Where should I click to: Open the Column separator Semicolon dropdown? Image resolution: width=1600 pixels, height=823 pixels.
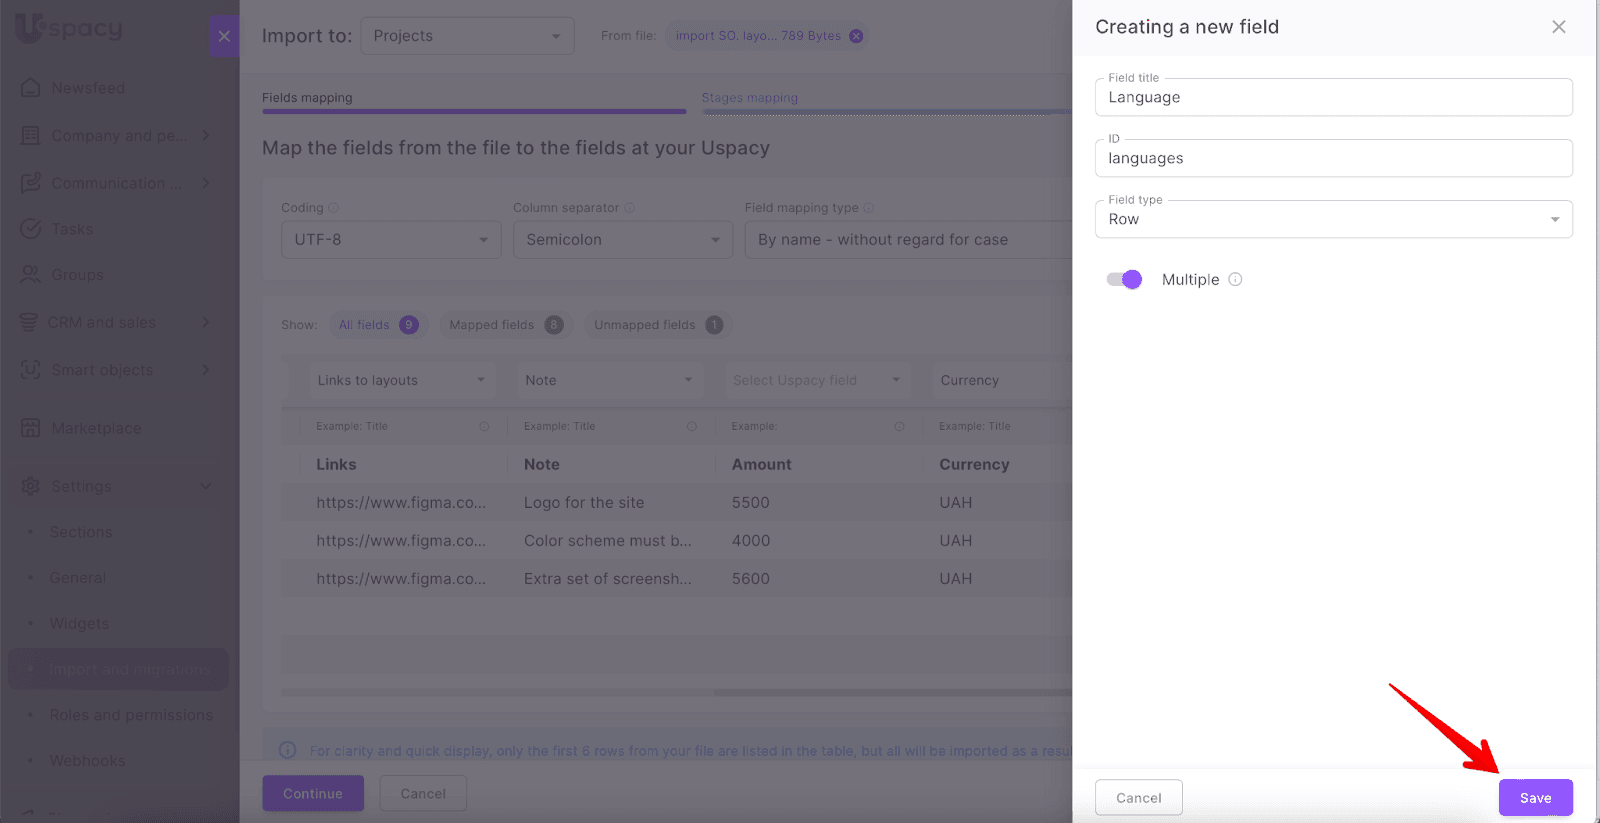point(622,240)
